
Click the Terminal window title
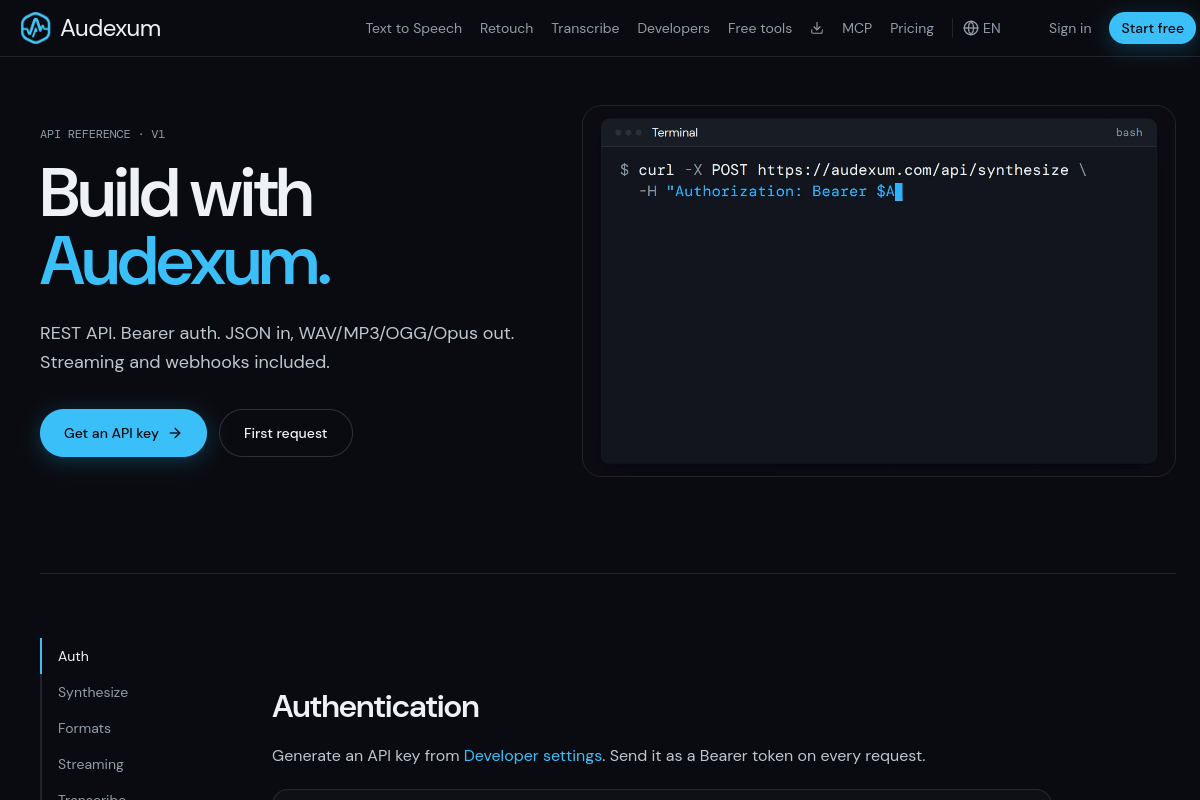pos(675,133)
